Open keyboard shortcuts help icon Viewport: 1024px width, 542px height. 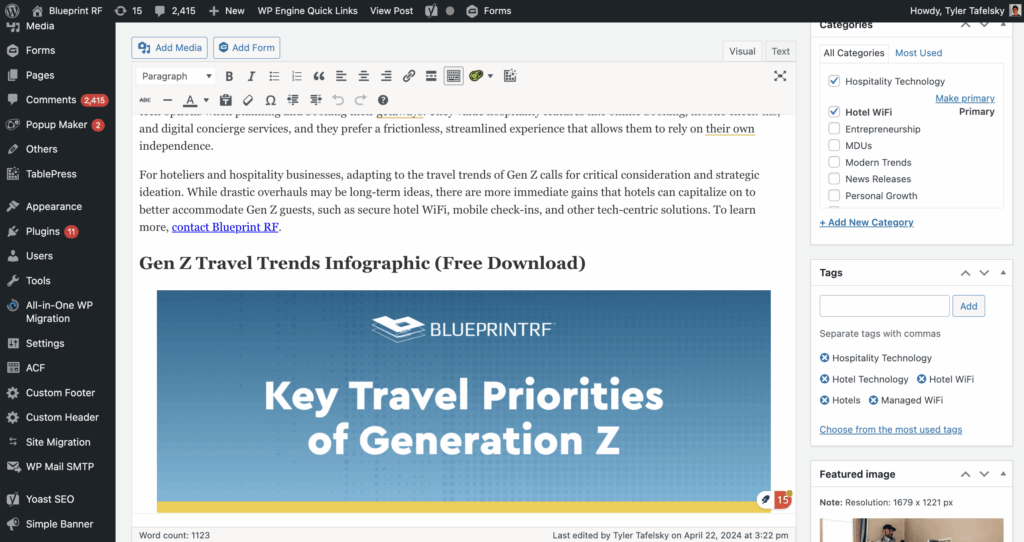point(383,100)
